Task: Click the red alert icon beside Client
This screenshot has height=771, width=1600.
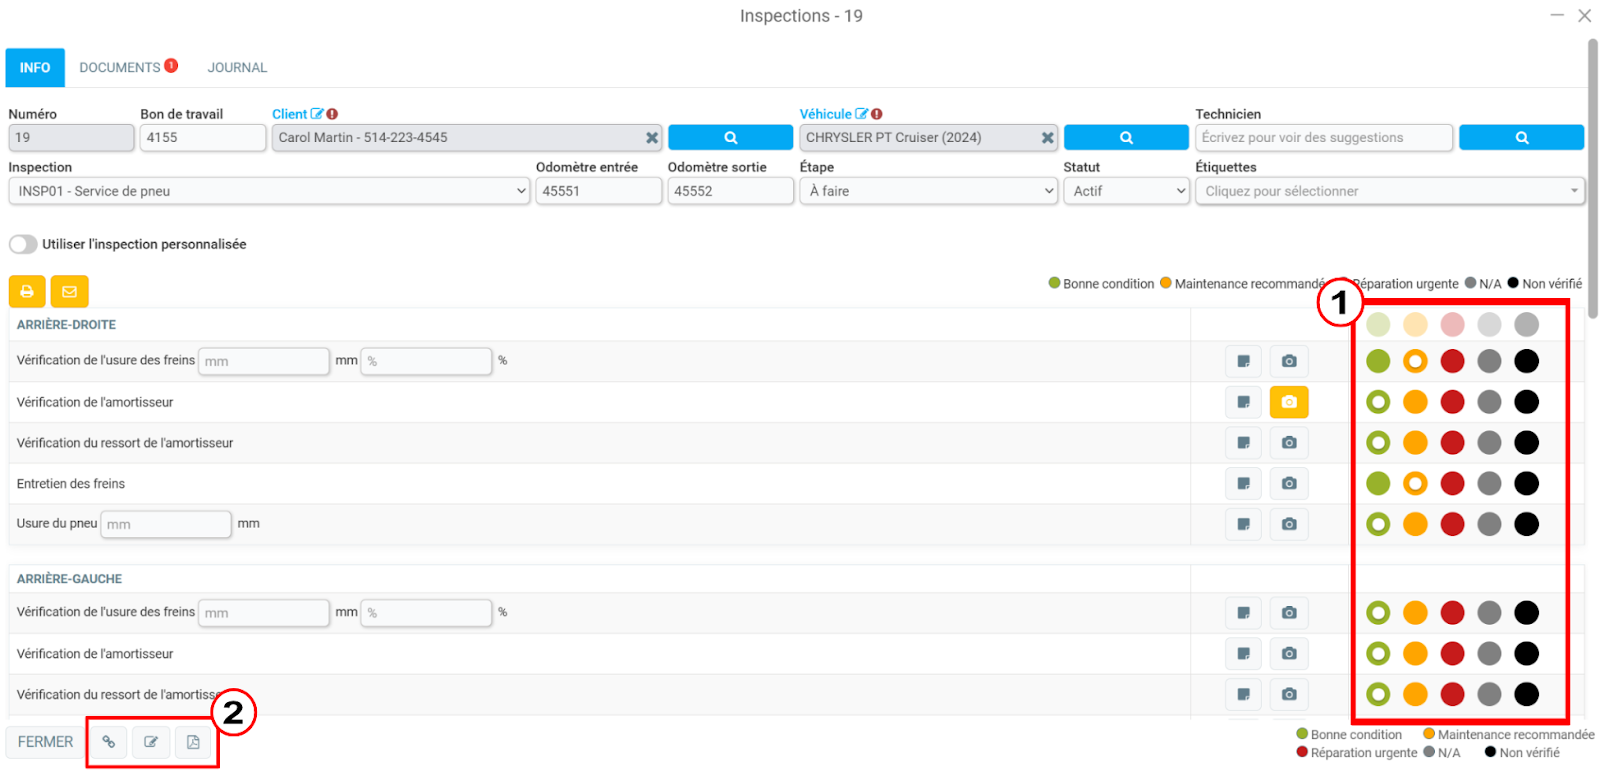Action: [332, 114]
